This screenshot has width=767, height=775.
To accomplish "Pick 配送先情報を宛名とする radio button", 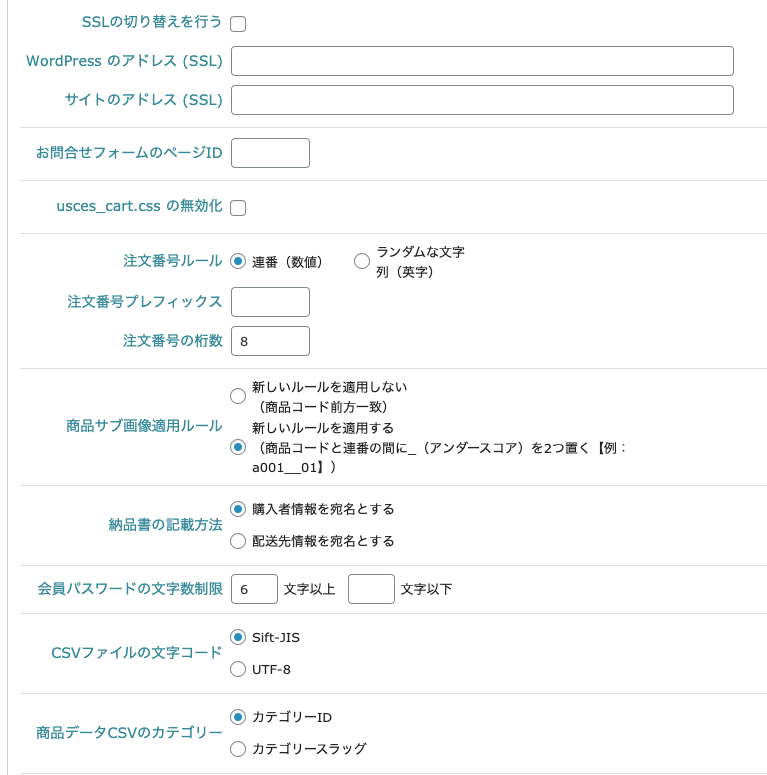I will (x=238, y=541).
